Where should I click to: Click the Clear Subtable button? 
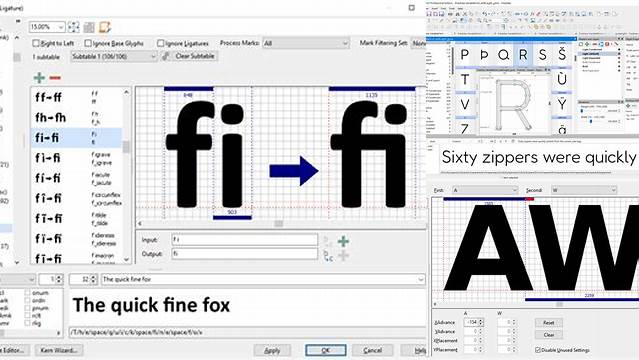(195, 56)
